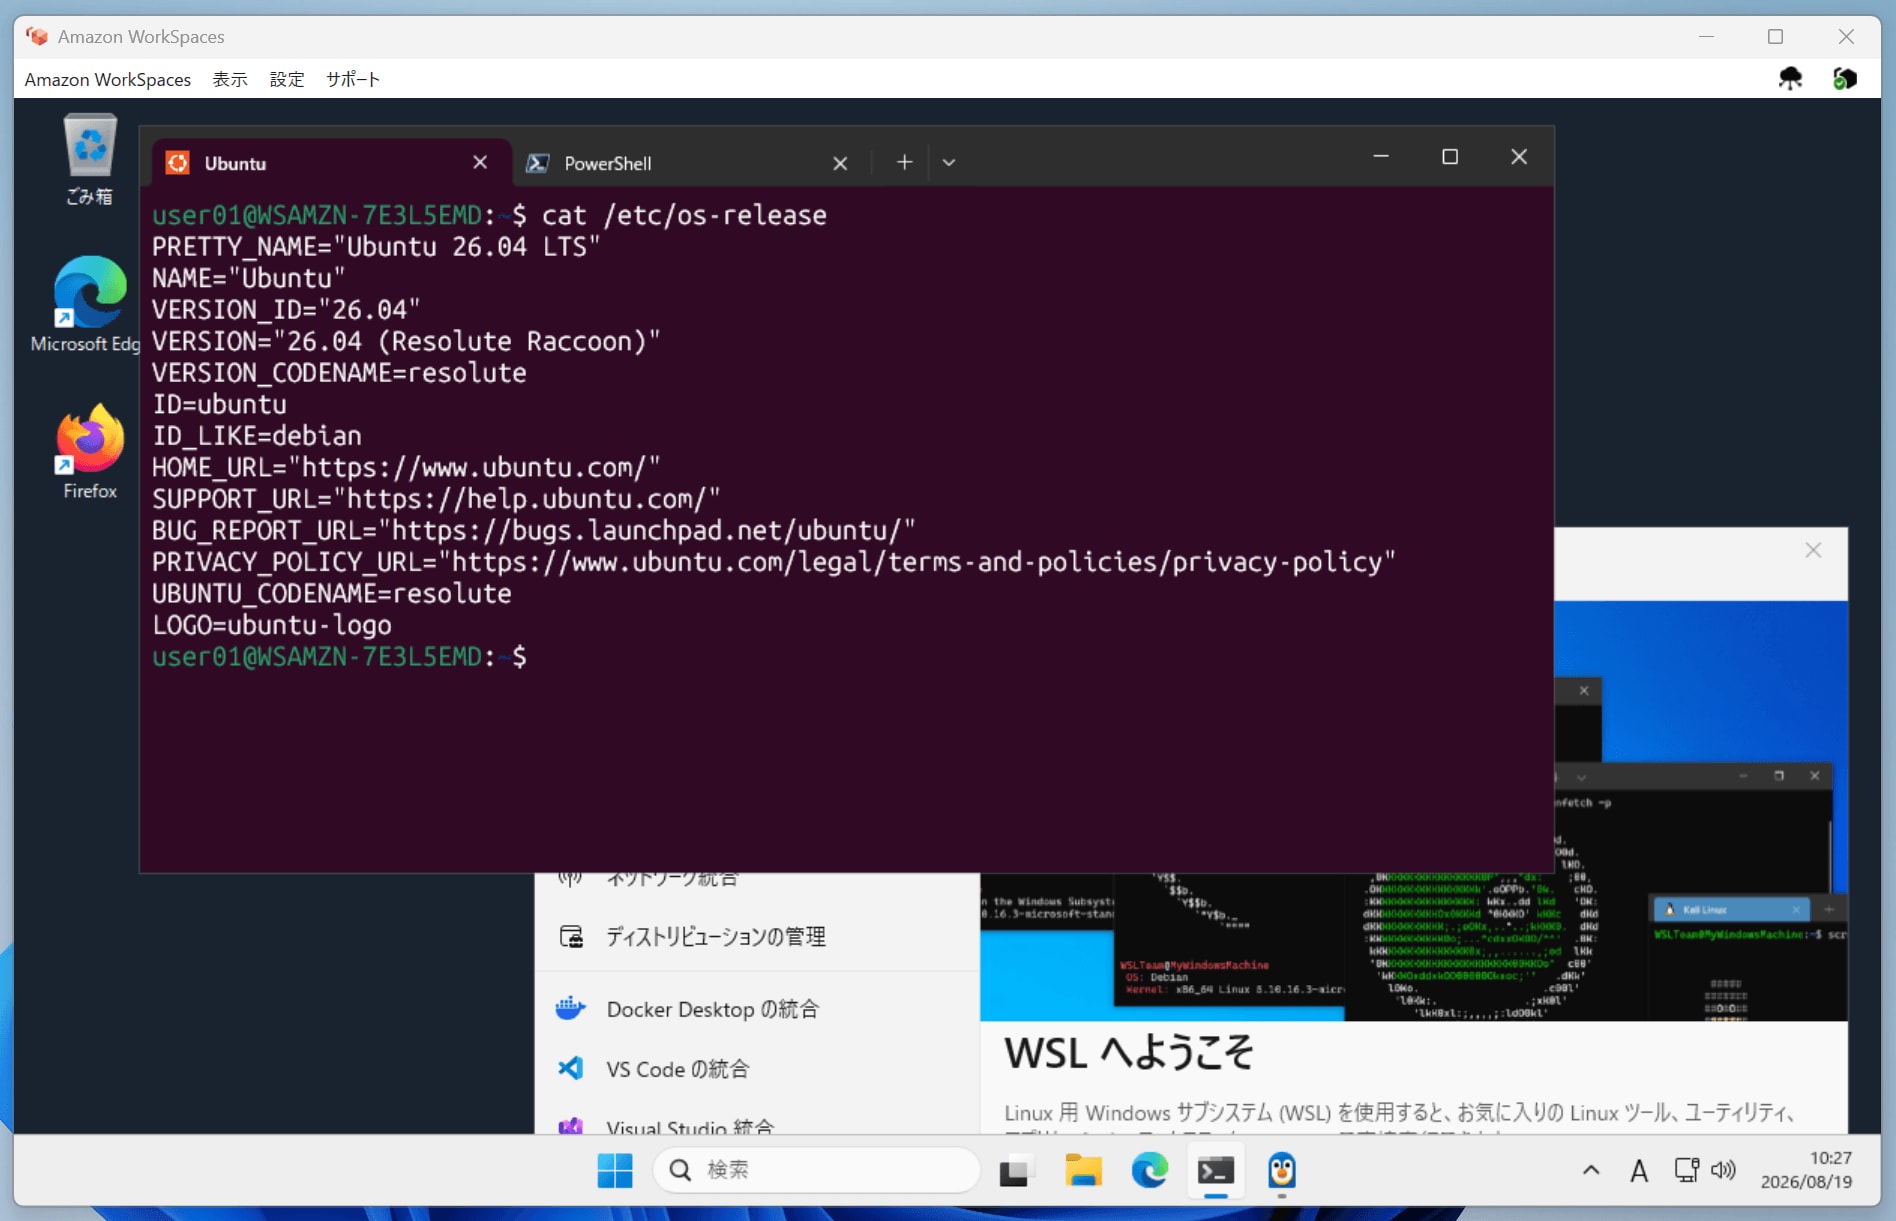The height and width of the screenshot is (1221, 1896).
Task: Switch to the Ubuntu terminal tab
Action: point(332,163)
